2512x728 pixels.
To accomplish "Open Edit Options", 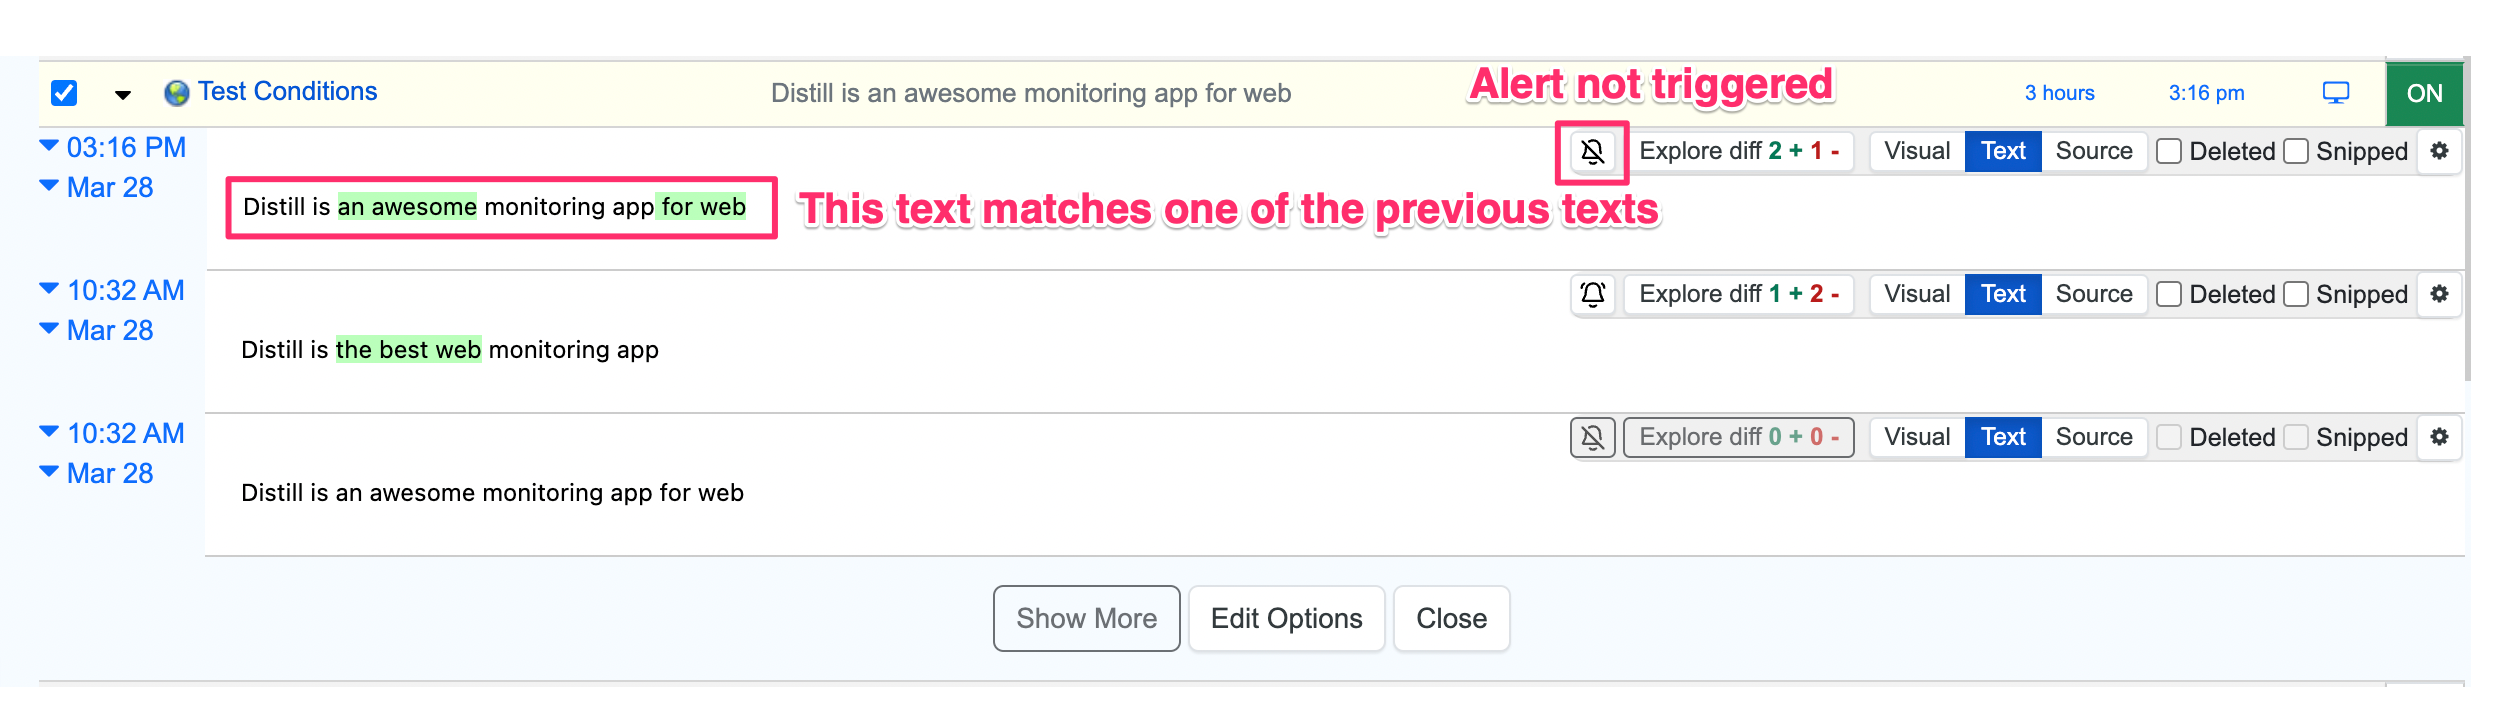I will (x=1286, y=618).
